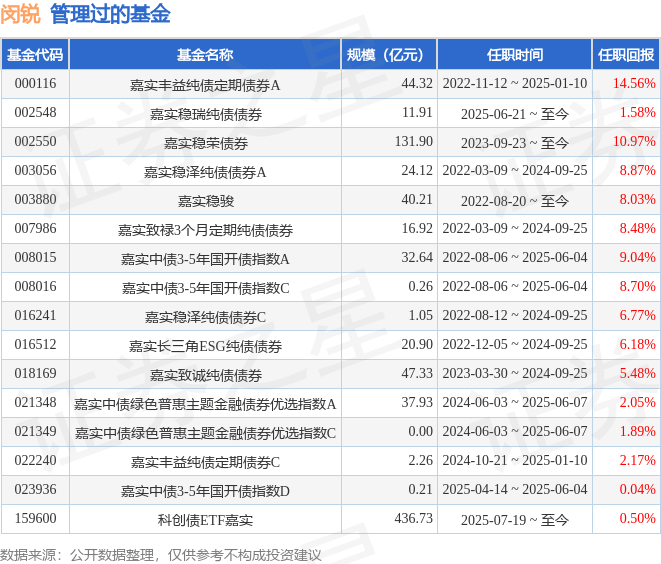The width and height of the screenshot is (661, 564).
Task: Click the 基金代码 column header
Action: coord(35,55)
